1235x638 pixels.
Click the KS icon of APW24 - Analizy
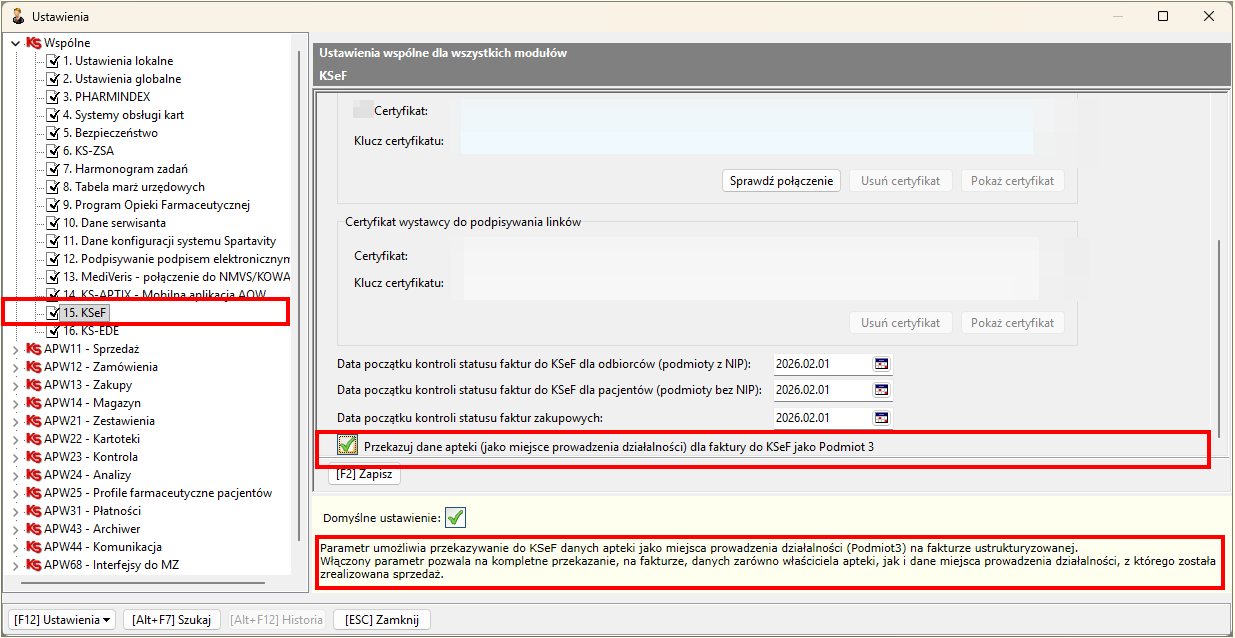(34, 475)
